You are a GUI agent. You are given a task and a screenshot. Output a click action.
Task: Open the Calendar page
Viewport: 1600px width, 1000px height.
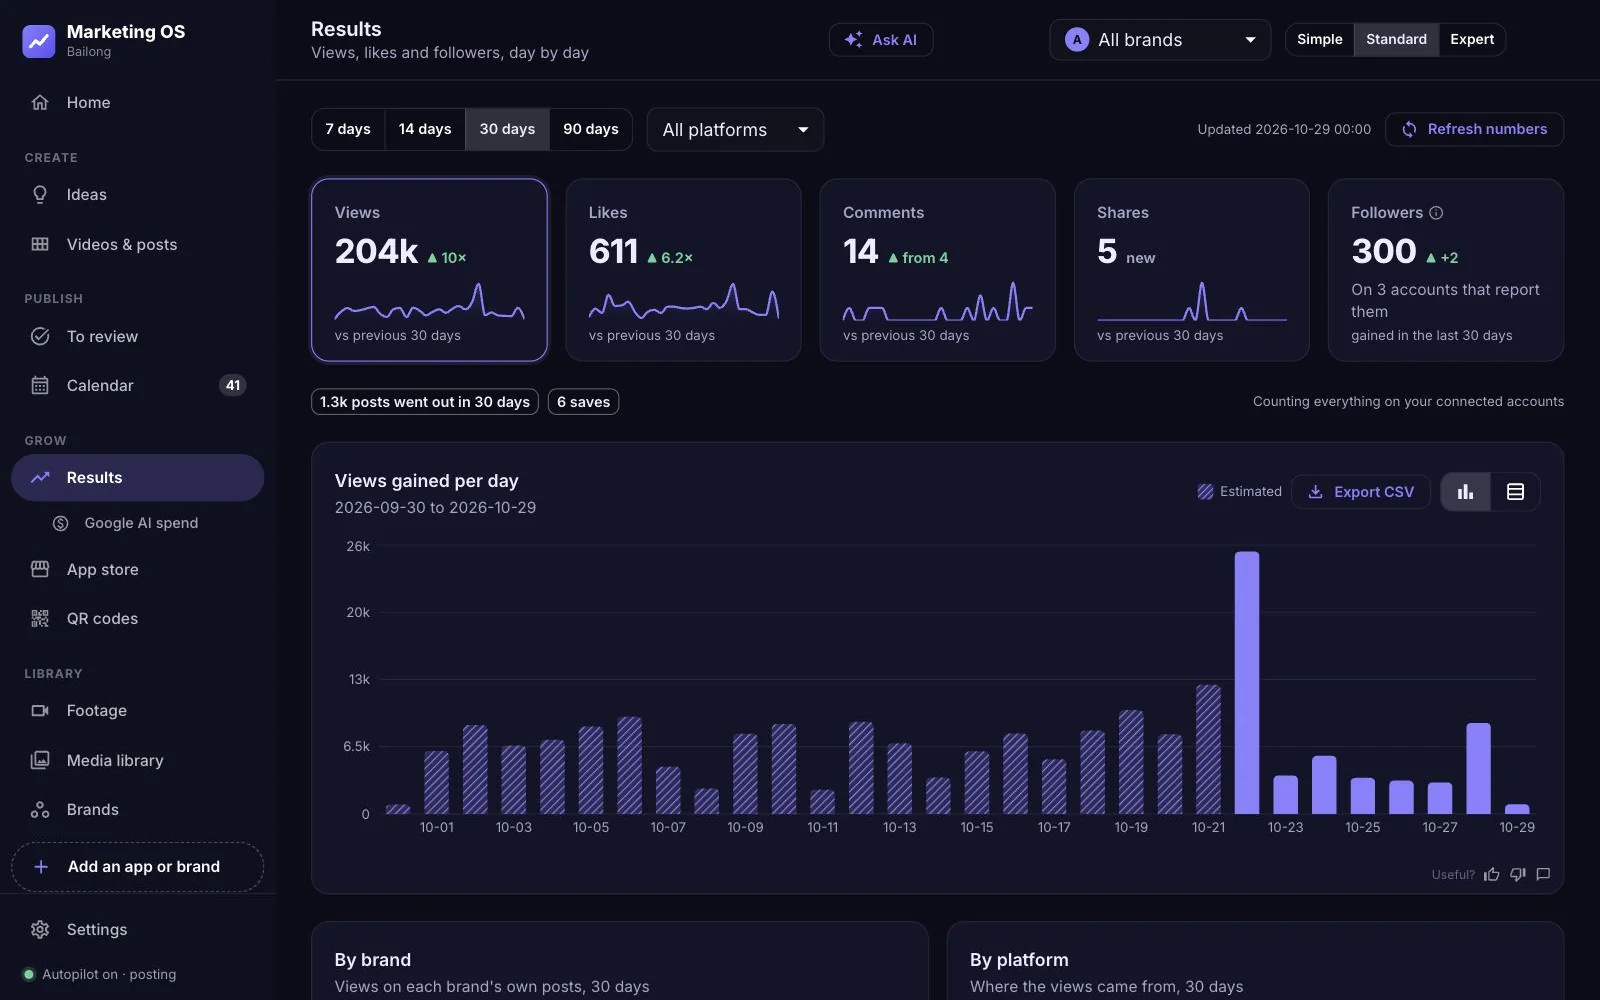pos(138,385)
